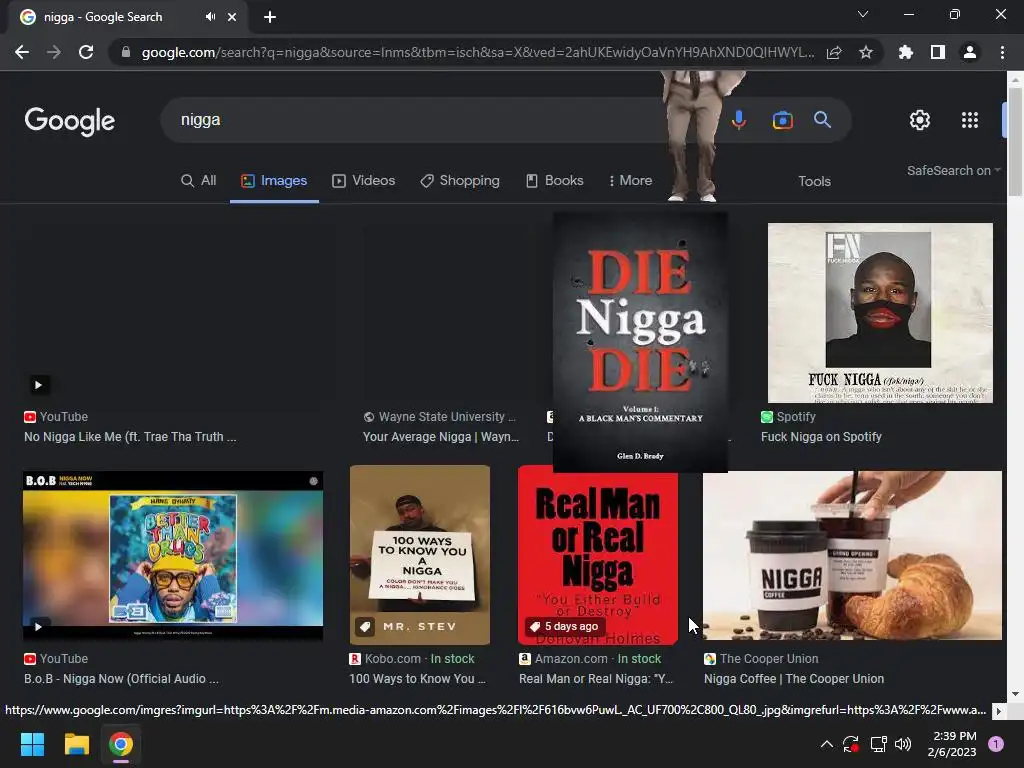
Task: Share this page using the address bar icon
Action: (x=834, y=53)
